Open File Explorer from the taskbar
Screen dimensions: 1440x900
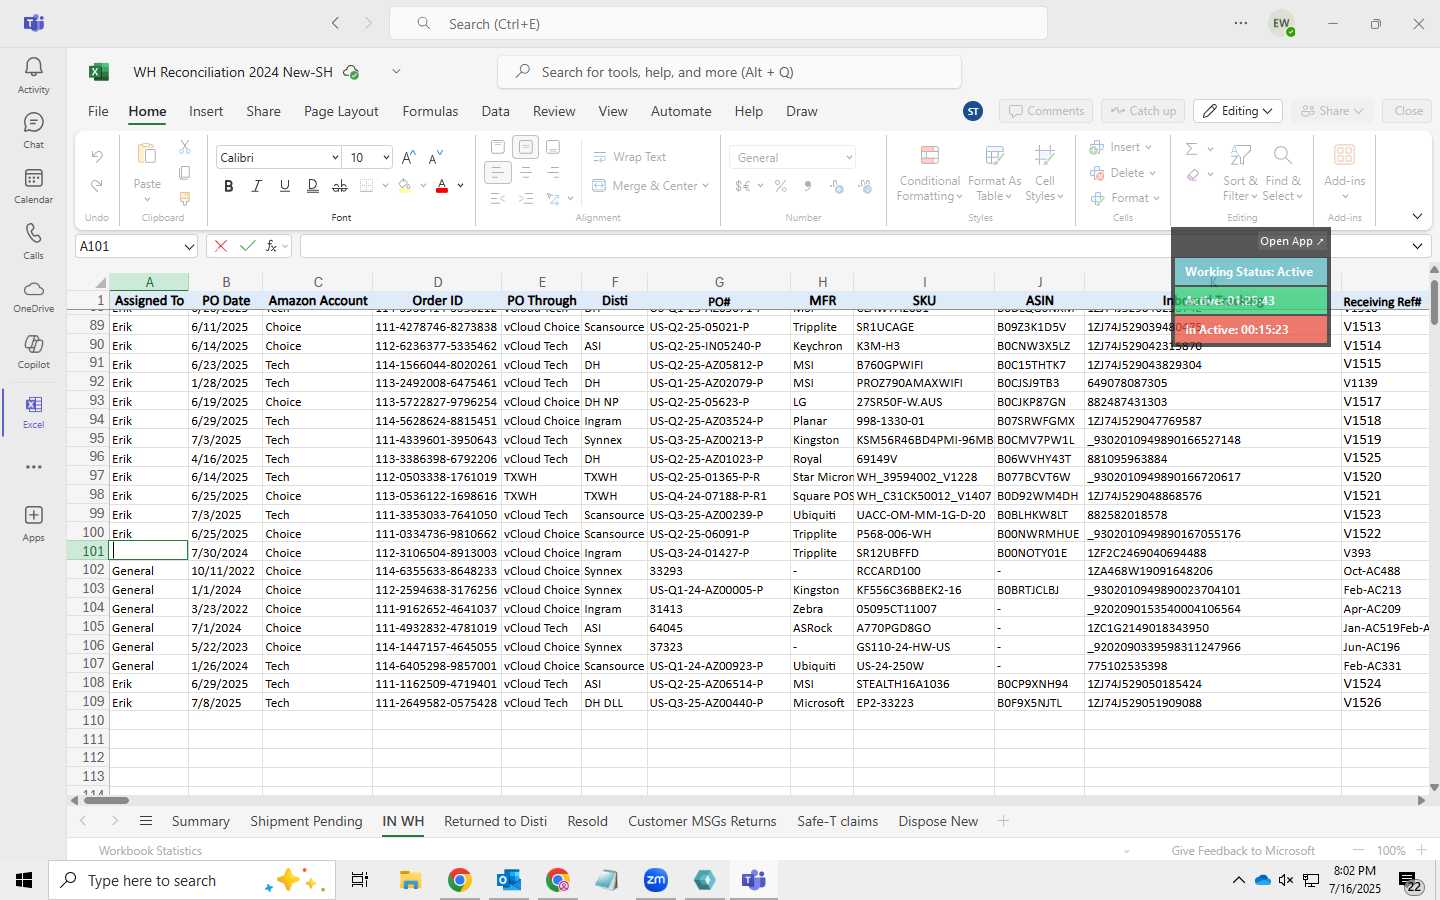coord(410,880)
